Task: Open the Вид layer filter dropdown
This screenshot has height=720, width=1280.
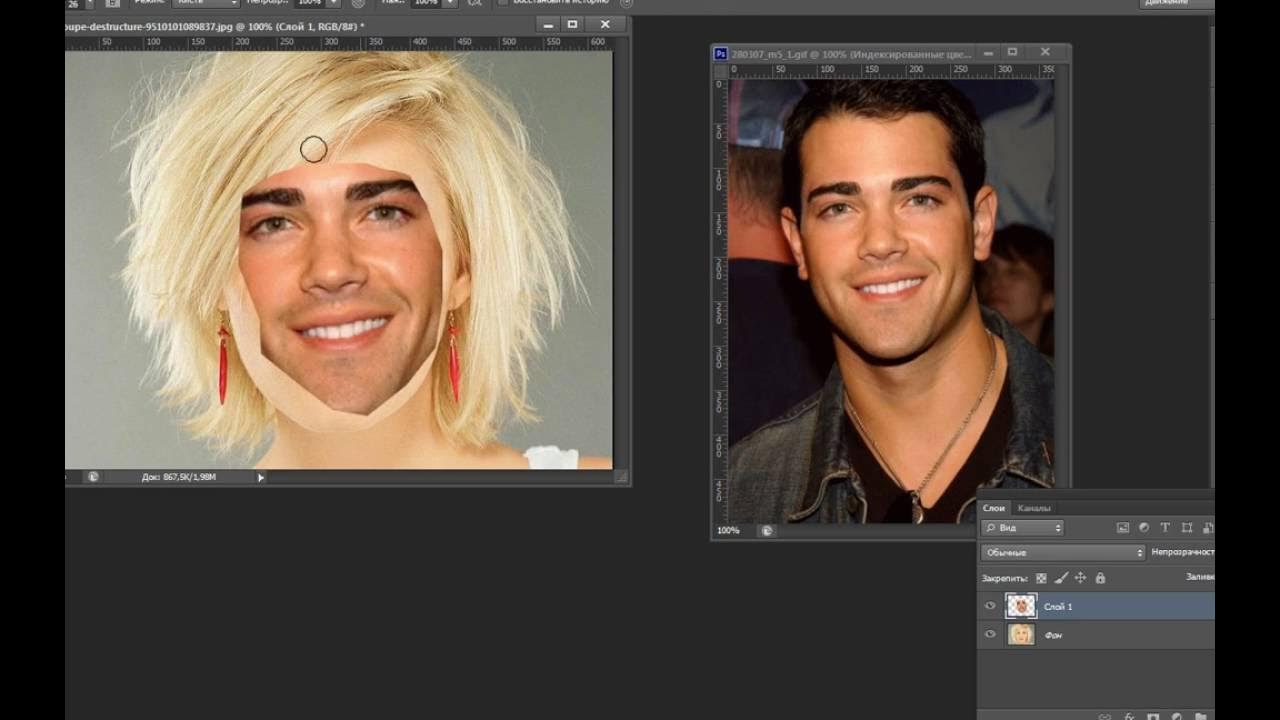Action: (x=1022, y=527)
